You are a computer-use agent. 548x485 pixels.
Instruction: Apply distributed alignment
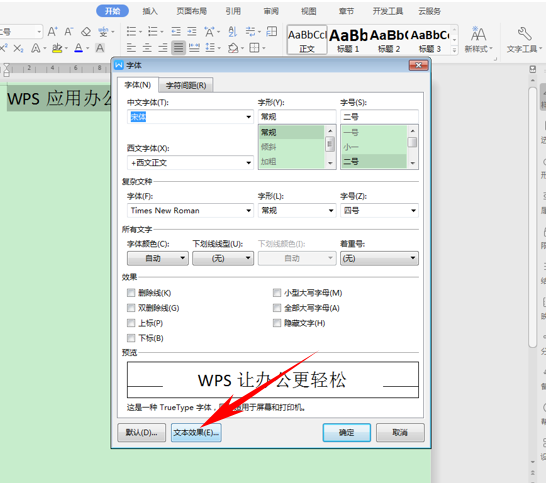coord(194,48)
